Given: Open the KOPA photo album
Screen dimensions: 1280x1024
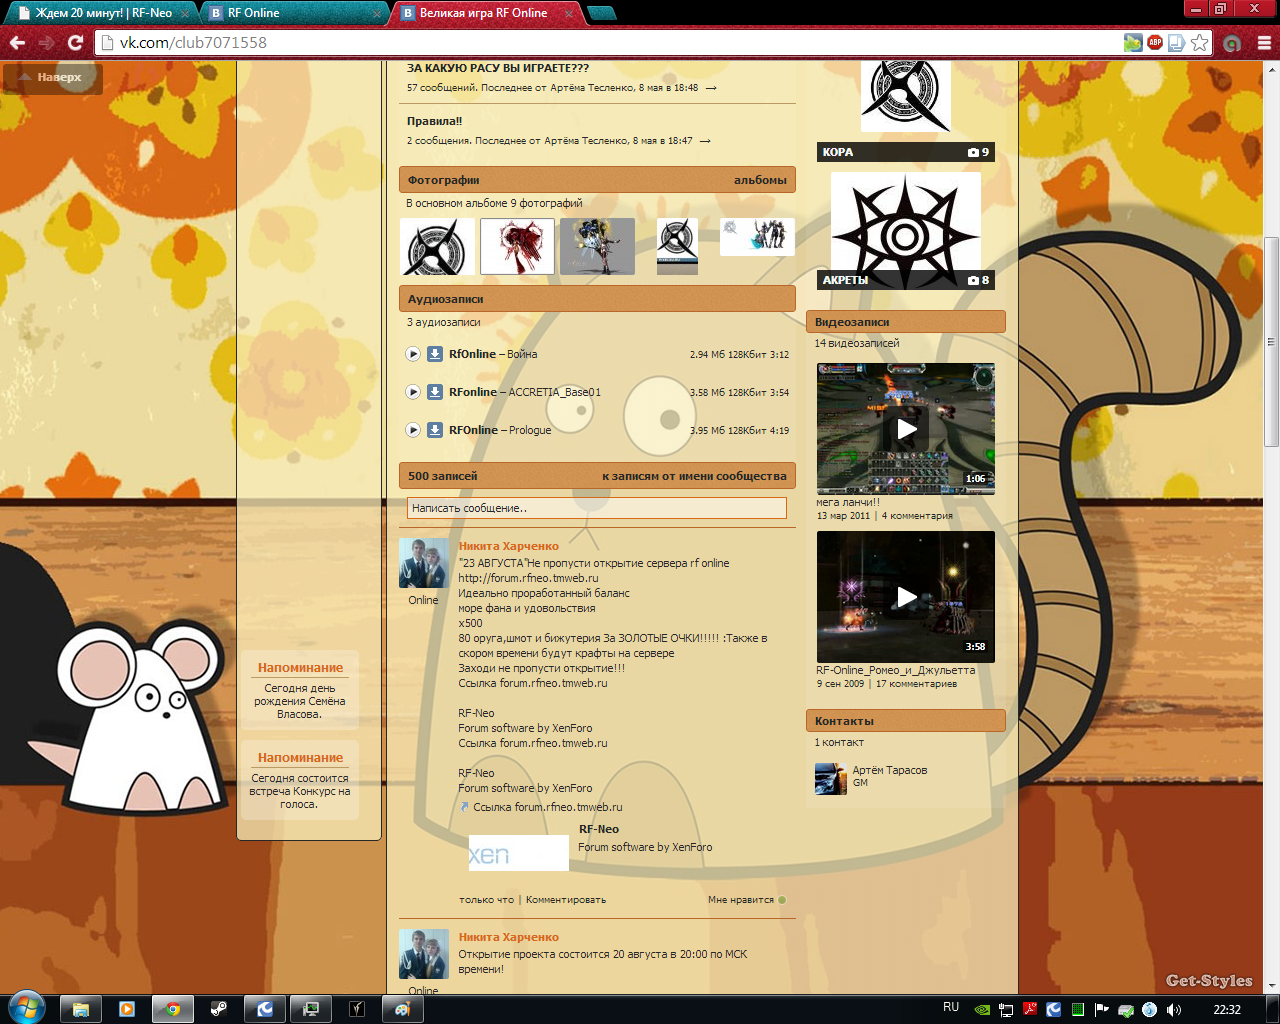Looking at the screenshot, I should coord(906,110).
